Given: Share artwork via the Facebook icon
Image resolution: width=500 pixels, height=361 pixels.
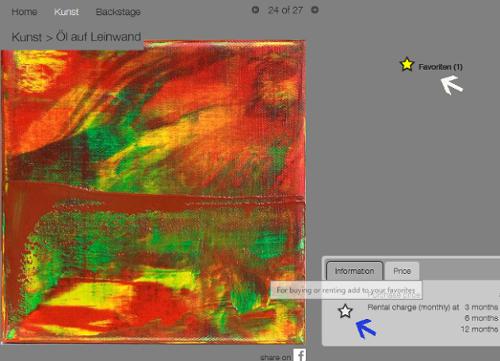Looking at the screenshot, I should click(300, 355).
